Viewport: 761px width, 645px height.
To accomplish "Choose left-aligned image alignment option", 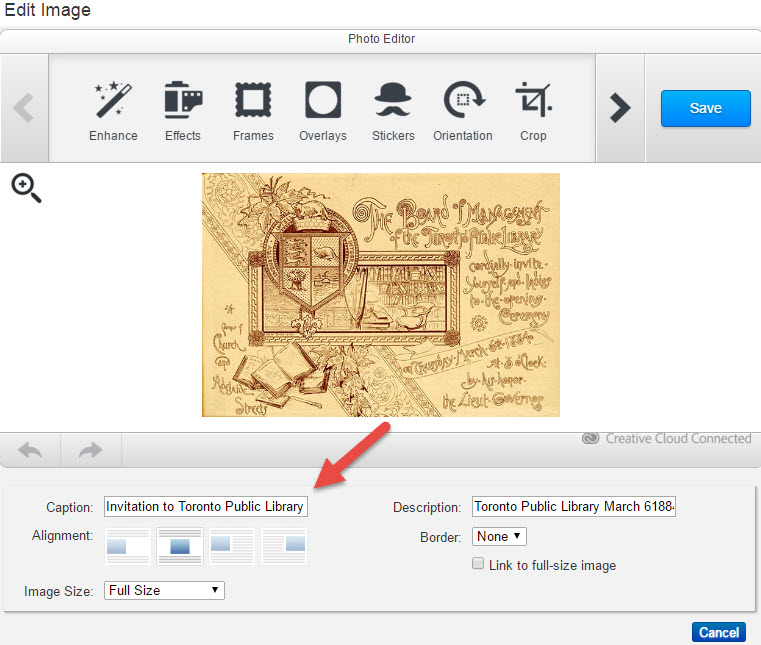I will coord(128,546).
